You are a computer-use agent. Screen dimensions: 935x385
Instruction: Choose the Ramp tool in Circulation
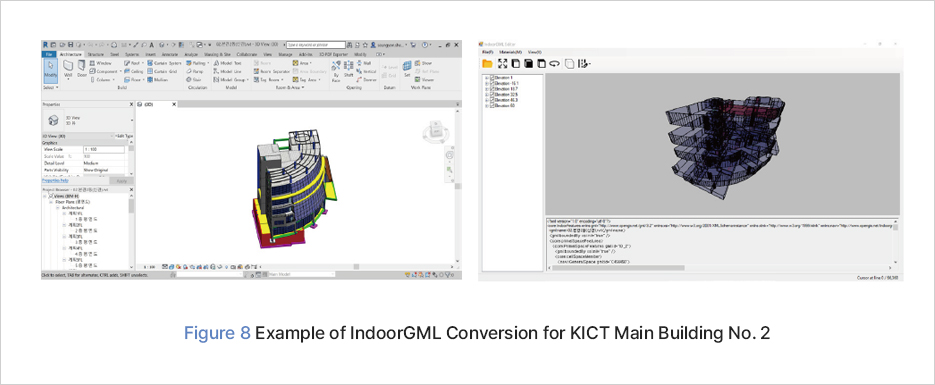pos(194,71)
